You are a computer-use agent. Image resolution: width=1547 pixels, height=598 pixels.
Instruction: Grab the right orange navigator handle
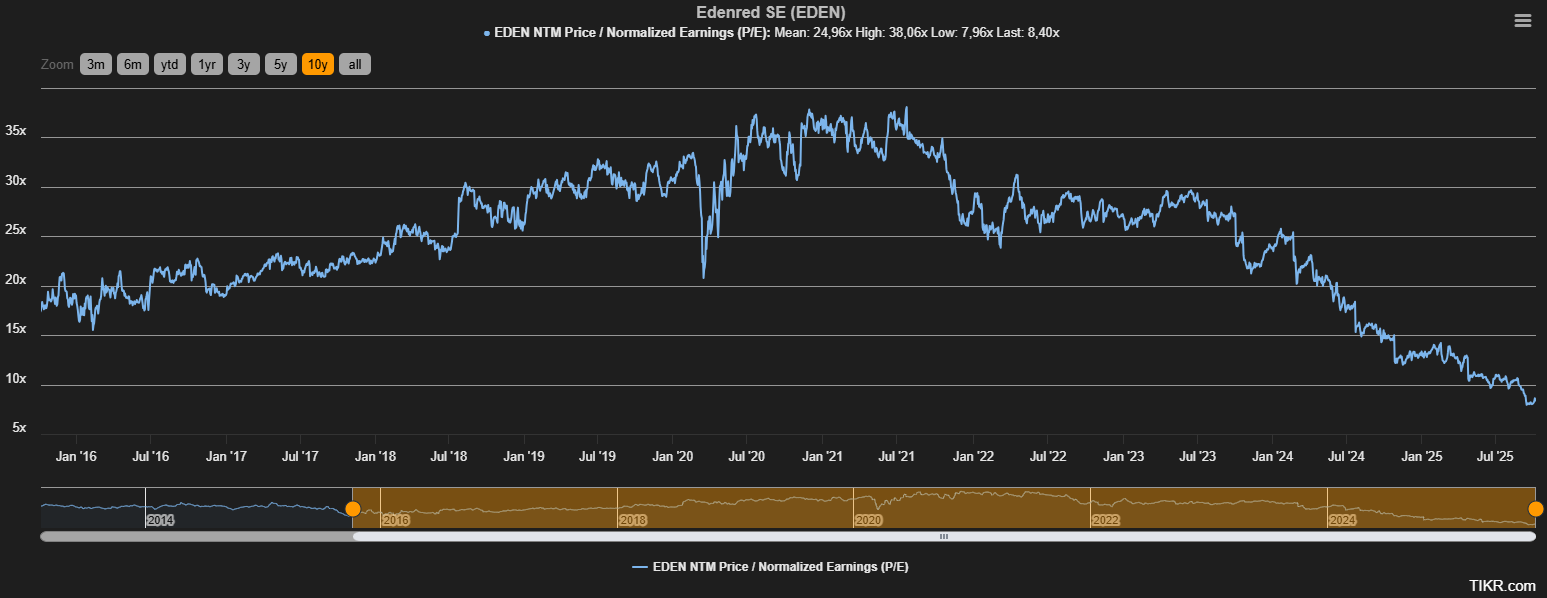click(1535, 509)
